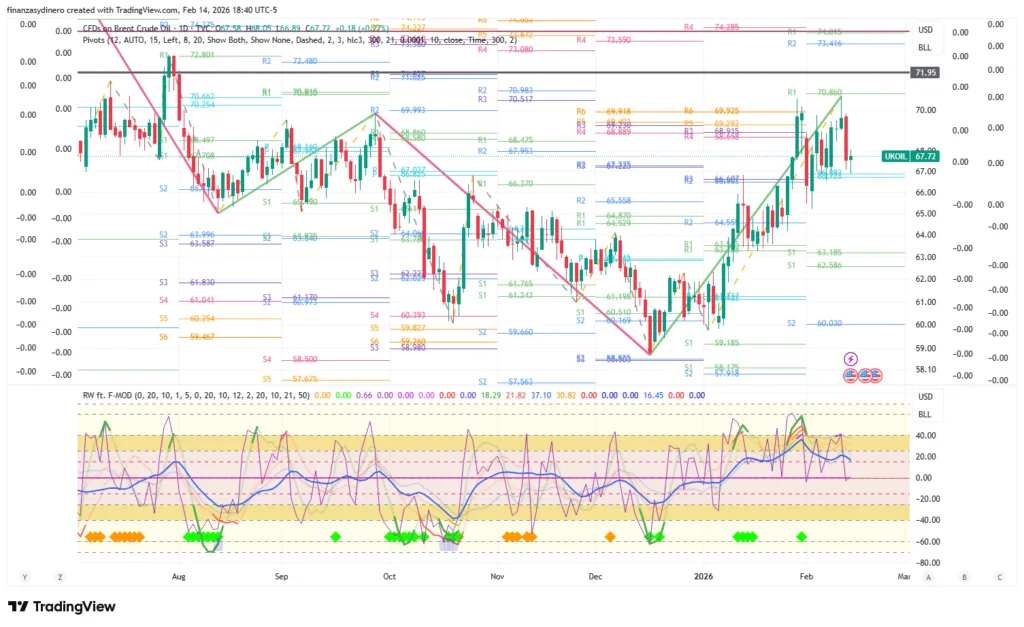Select the RW ft. F-MOD indicator legend
Viewport: 1024px width, 627px height.
click(x=108, y=397)
